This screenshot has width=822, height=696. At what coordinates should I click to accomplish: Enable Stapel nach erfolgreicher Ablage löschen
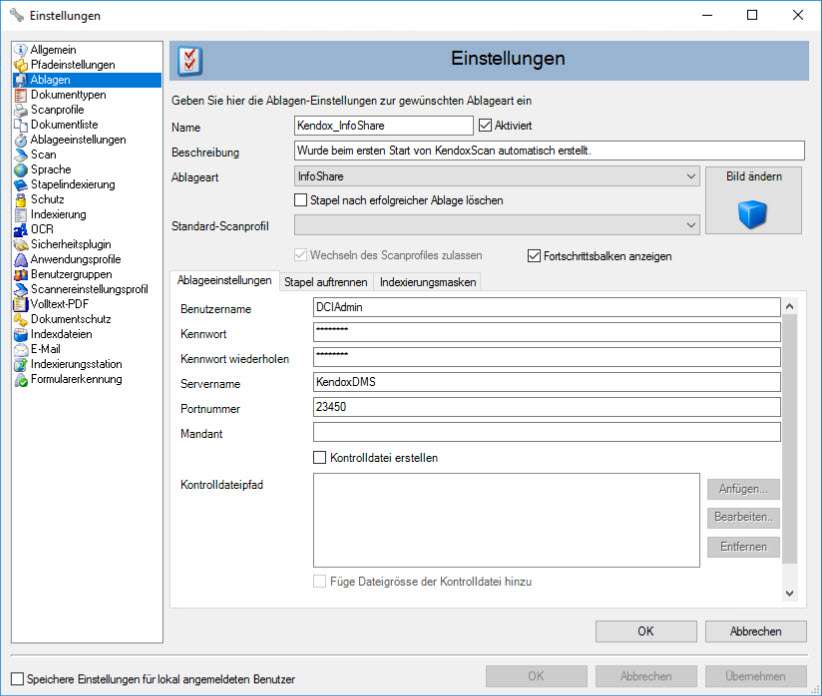301,200
